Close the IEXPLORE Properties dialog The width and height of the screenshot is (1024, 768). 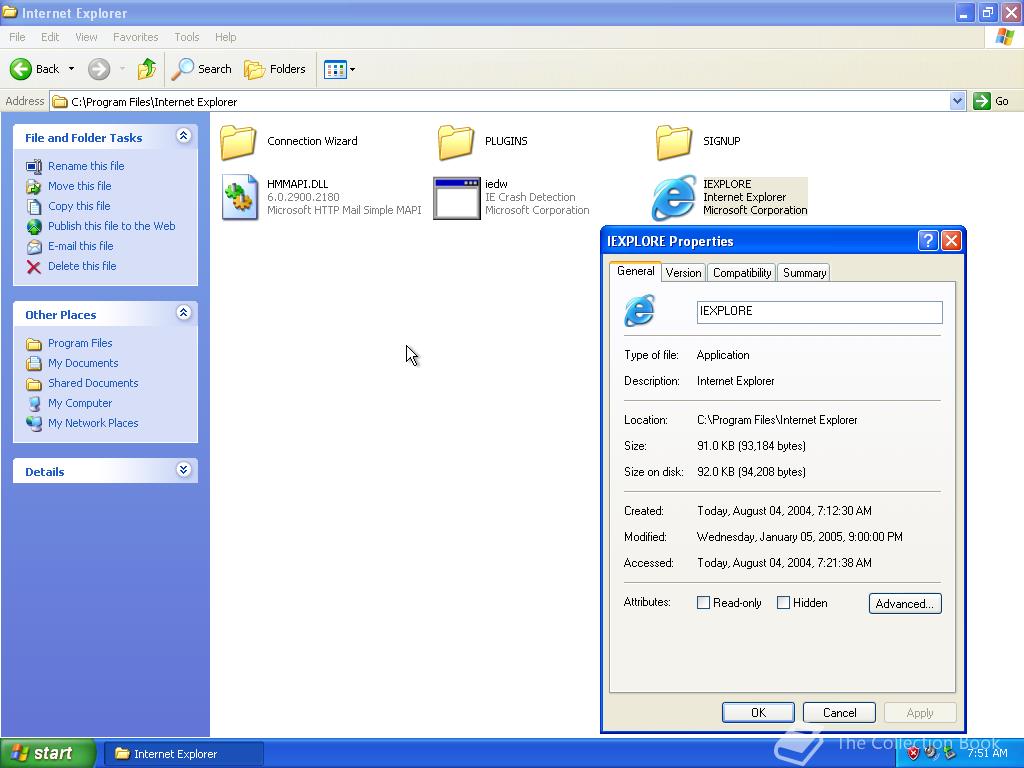(952, 241)
